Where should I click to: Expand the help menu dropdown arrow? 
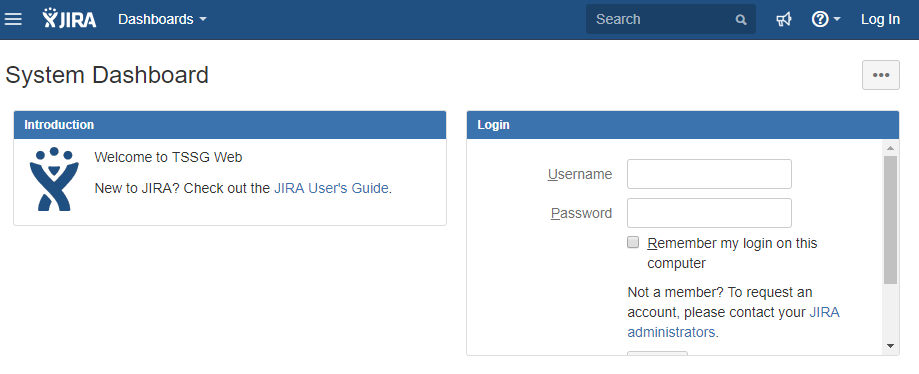tap(836, 19)
